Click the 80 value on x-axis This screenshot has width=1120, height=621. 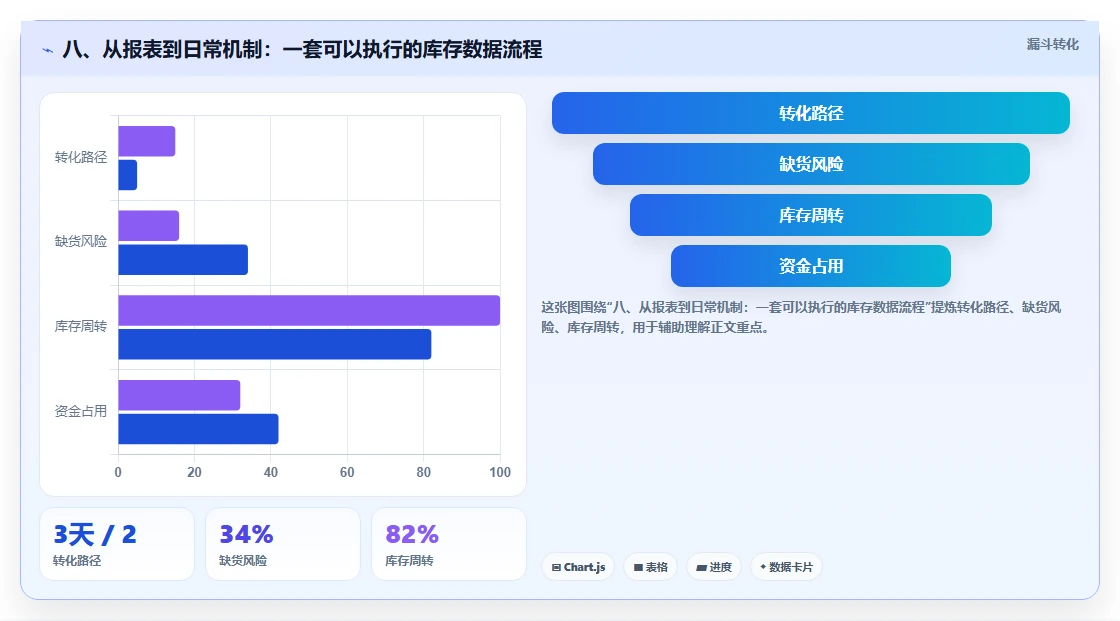coord(424,472)
